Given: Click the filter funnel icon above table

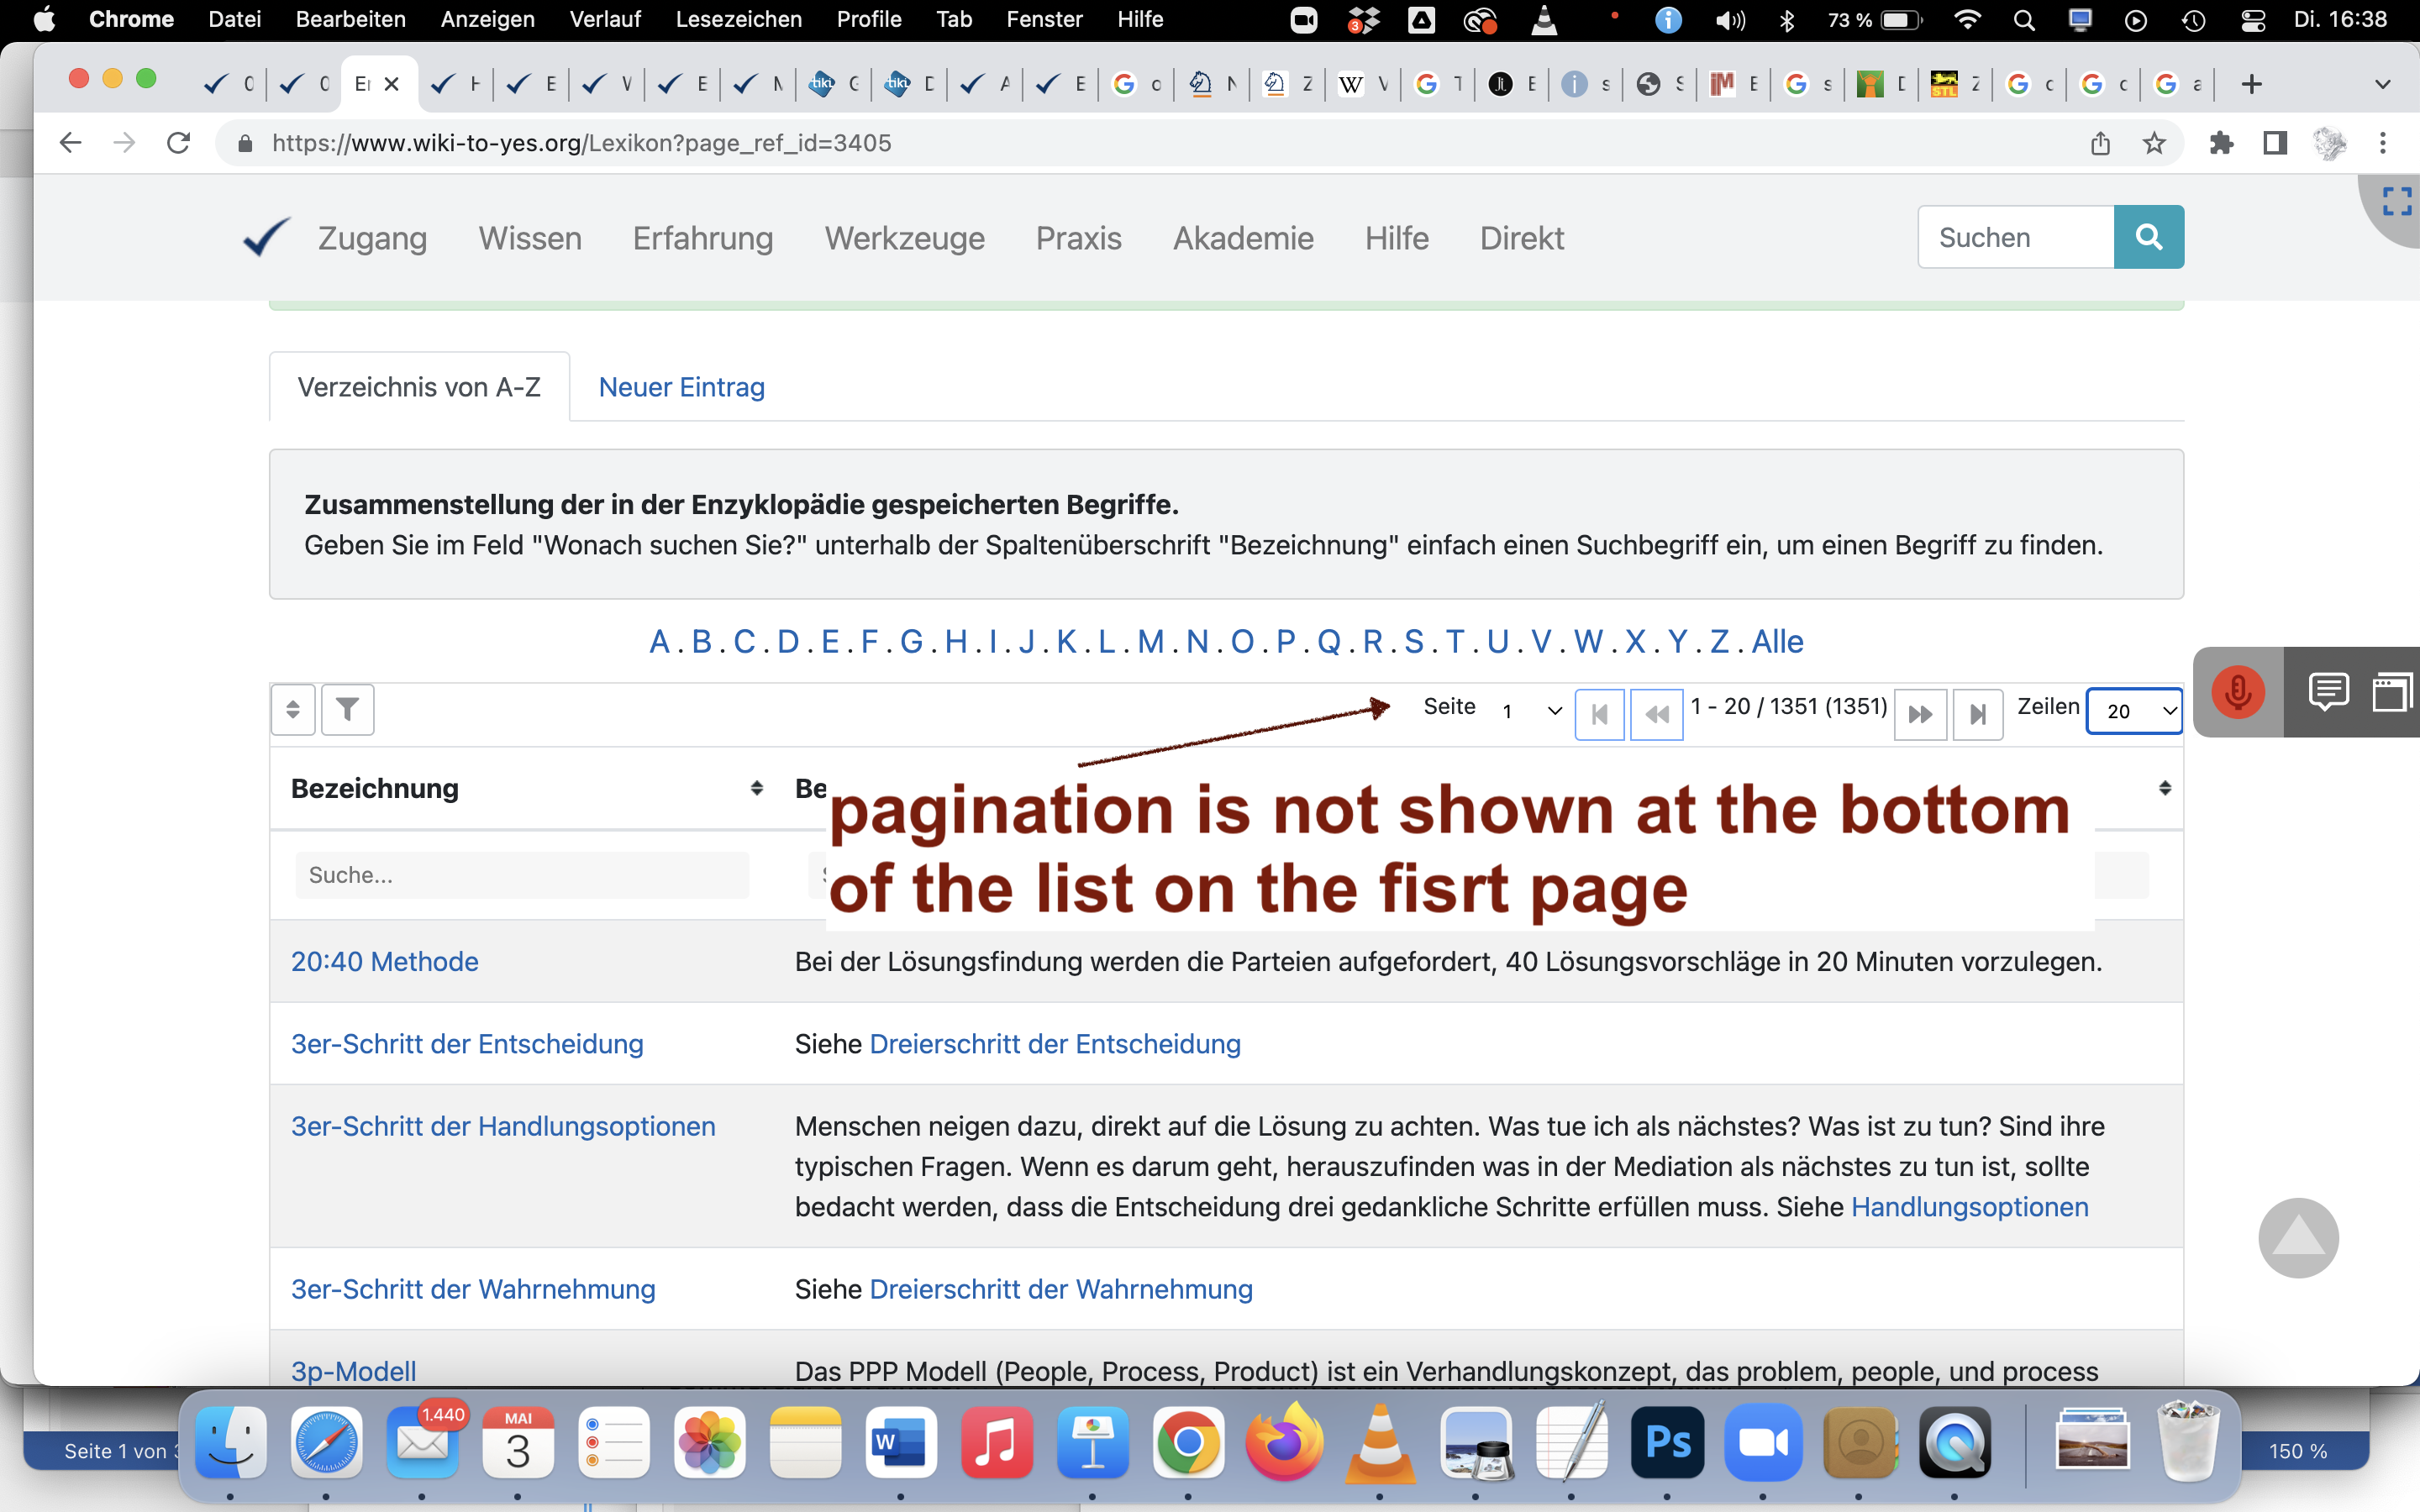Looking at the screenshot, I should pyautogui.click(x=347, y=710).
